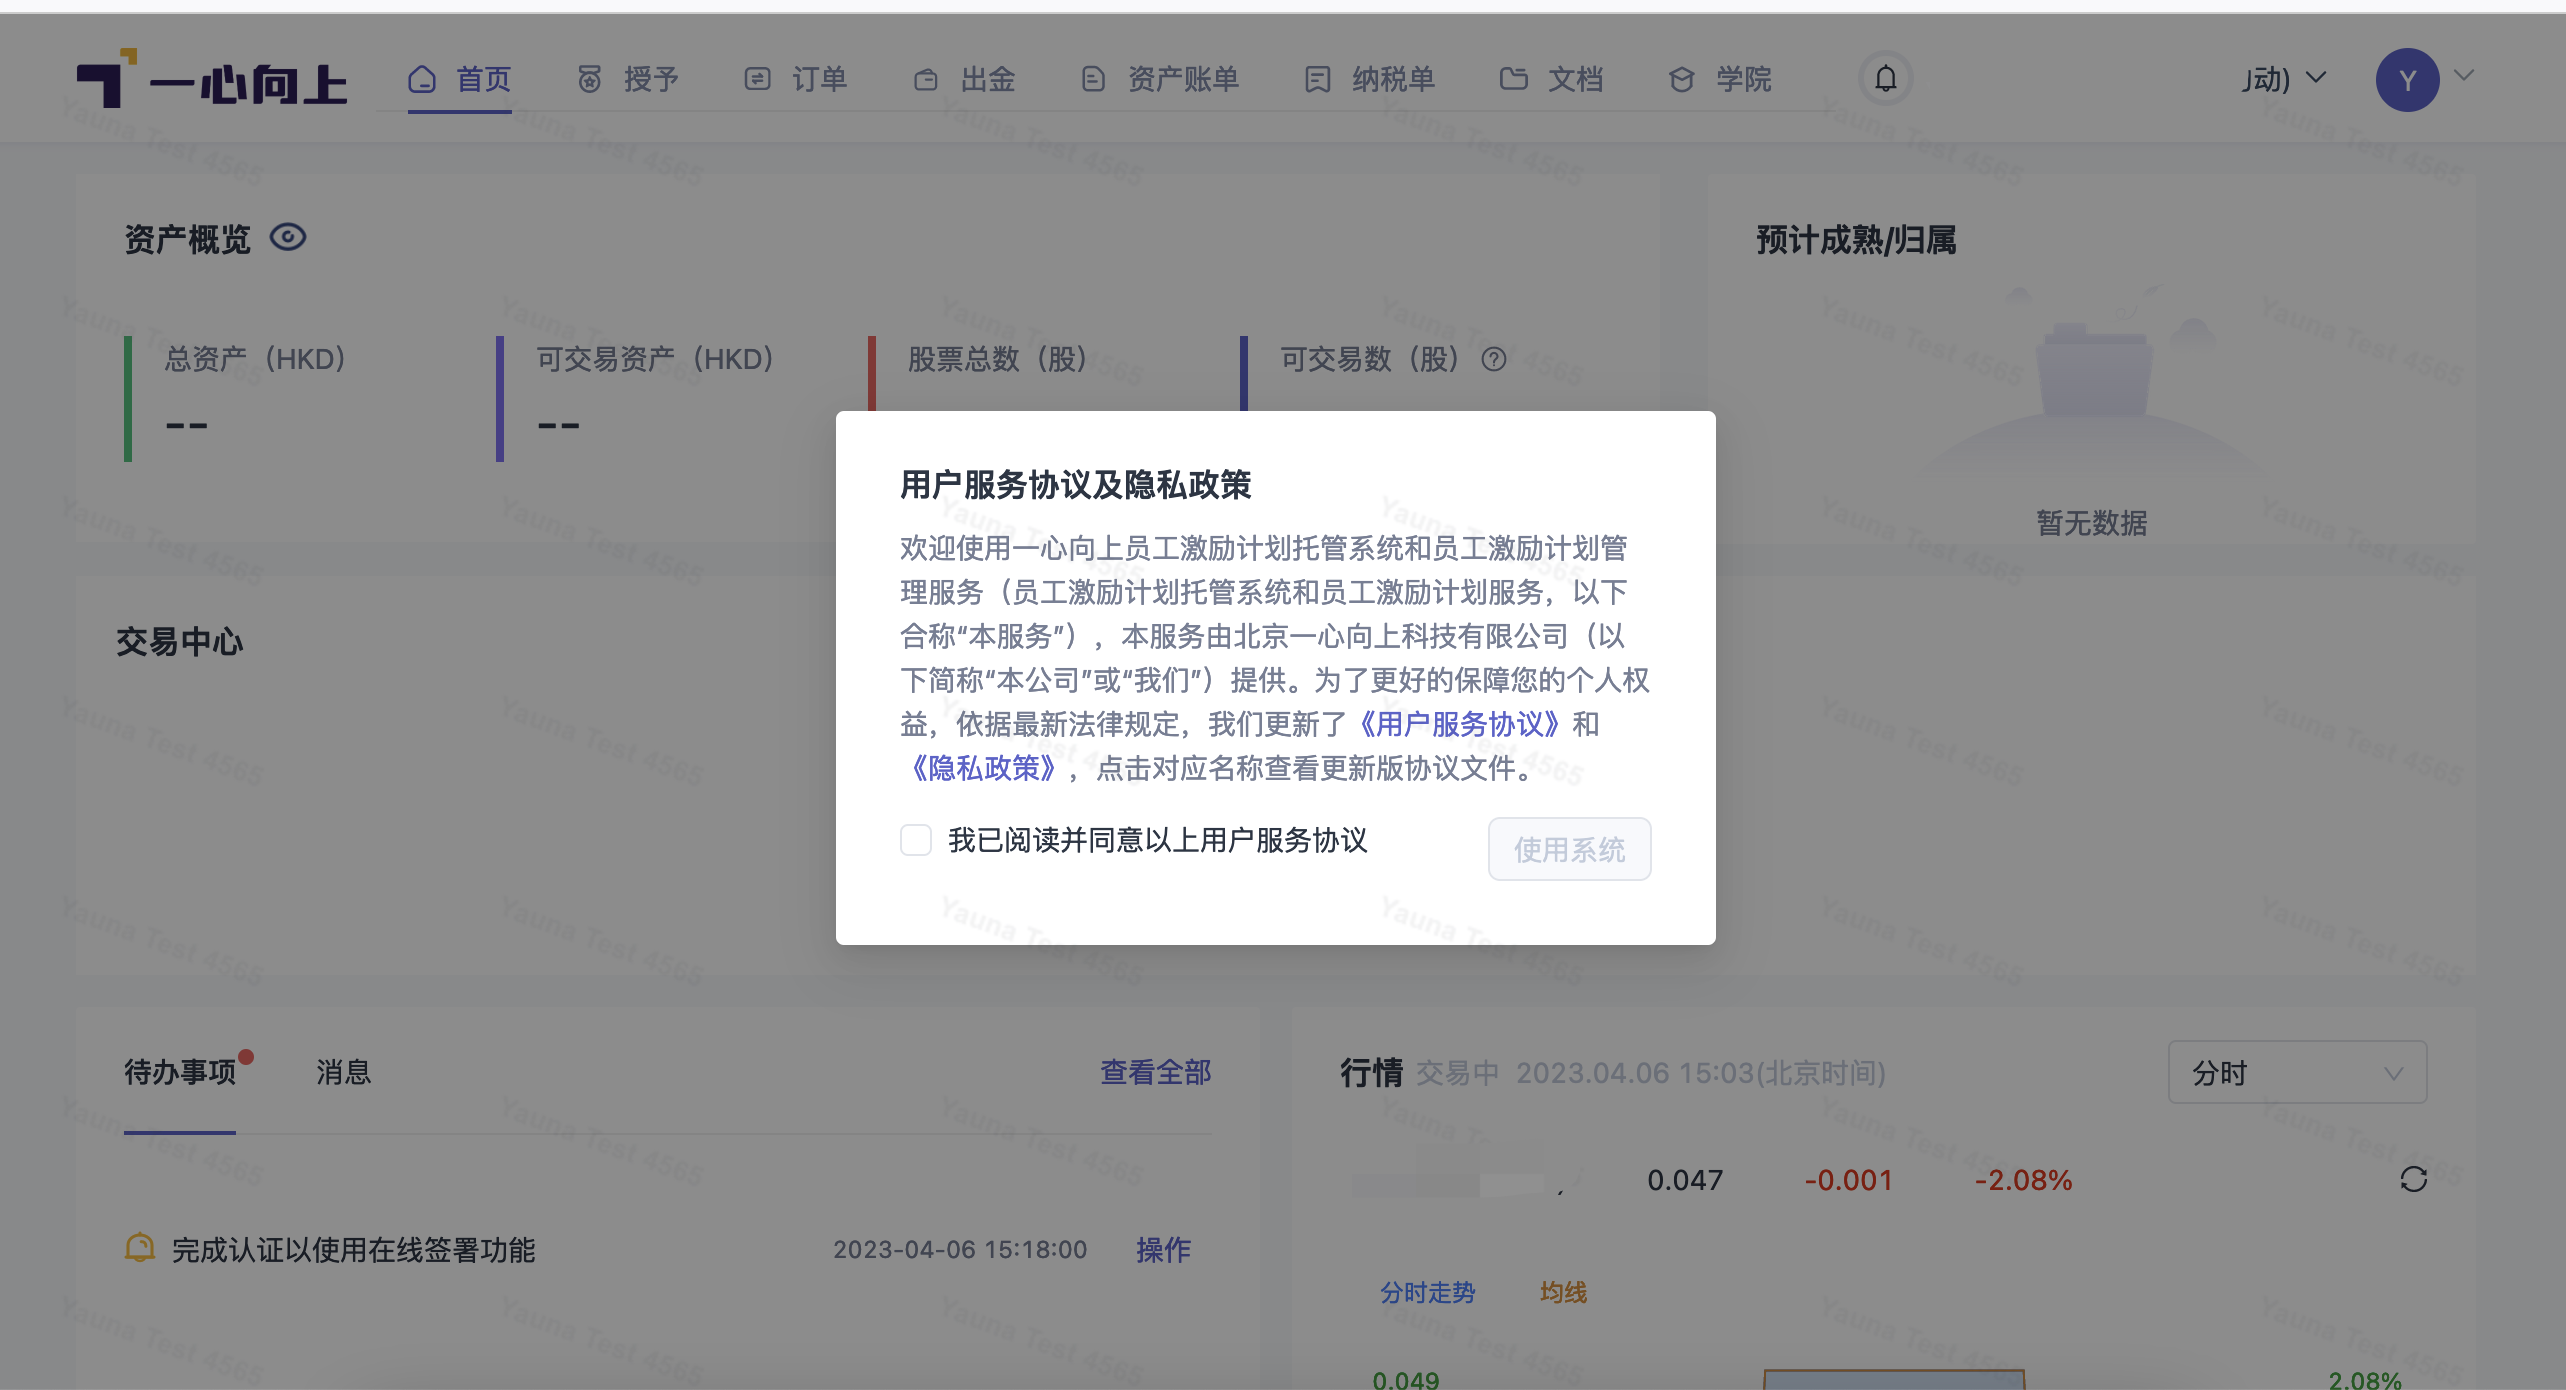
Task: Click the 资产账单 document icon
Action: click(x=1094, y=79)
